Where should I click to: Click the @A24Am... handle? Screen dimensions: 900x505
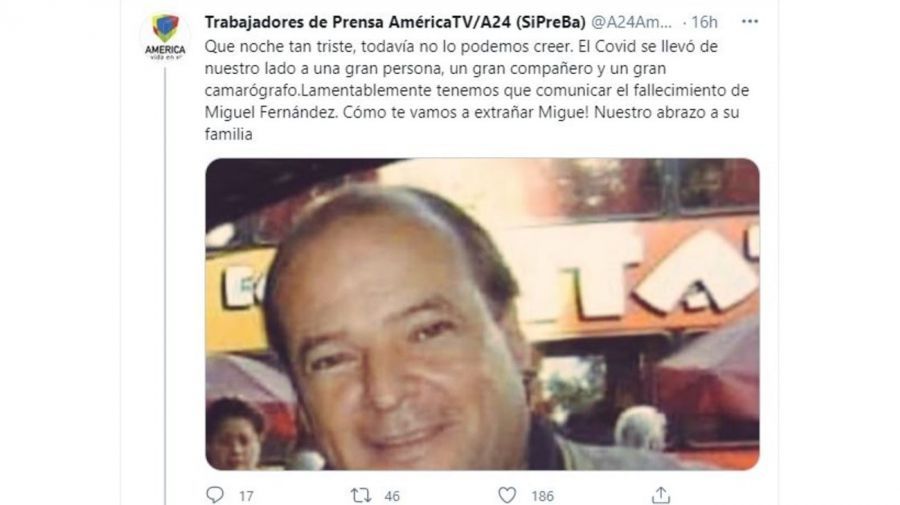(631, 22)
